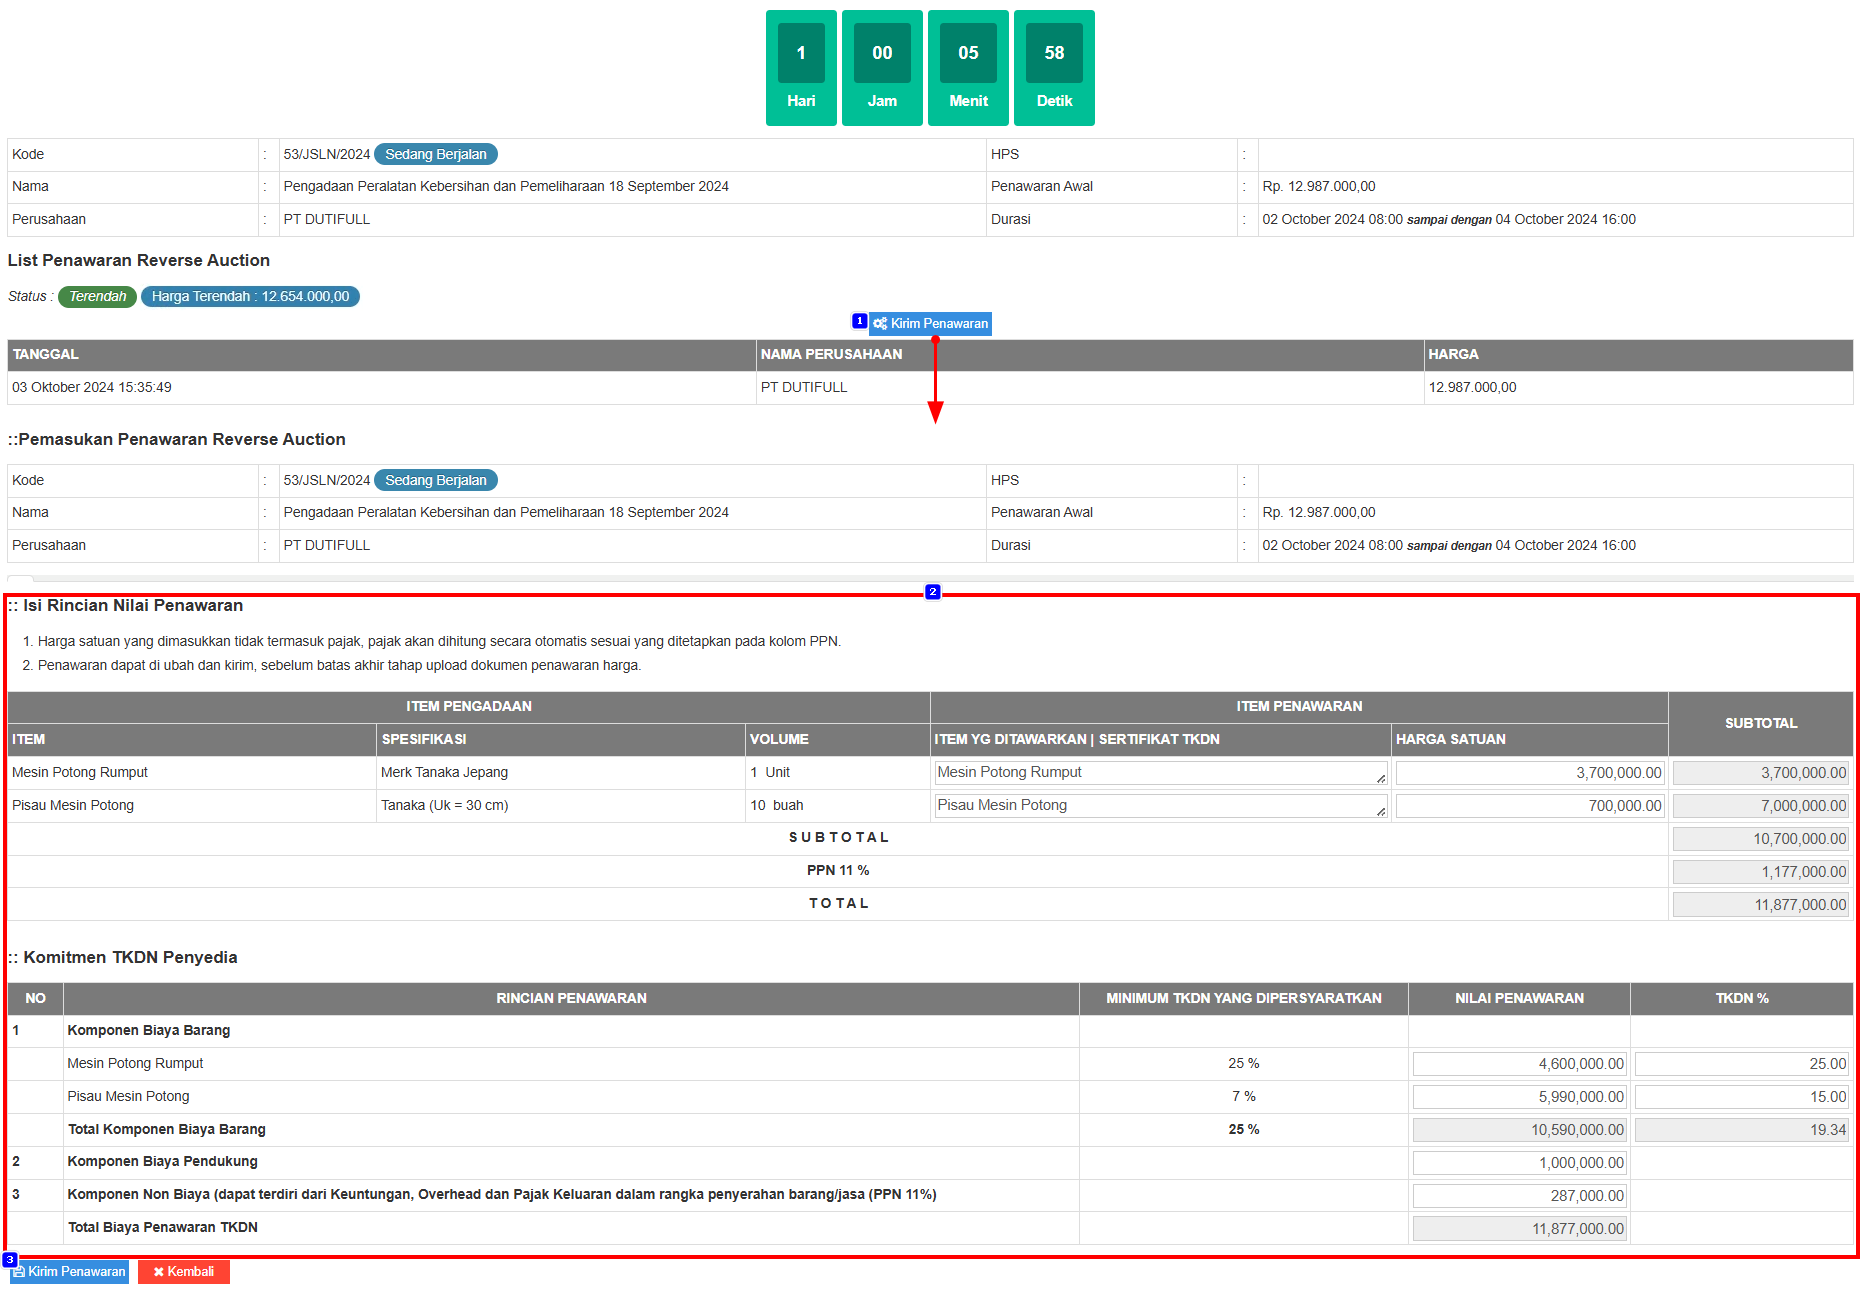The height and width of the screenshot is (1295, 1861).
Task: Click the PPN 11% amount field
Action: pyautogui.click(x=1760, y=872)
